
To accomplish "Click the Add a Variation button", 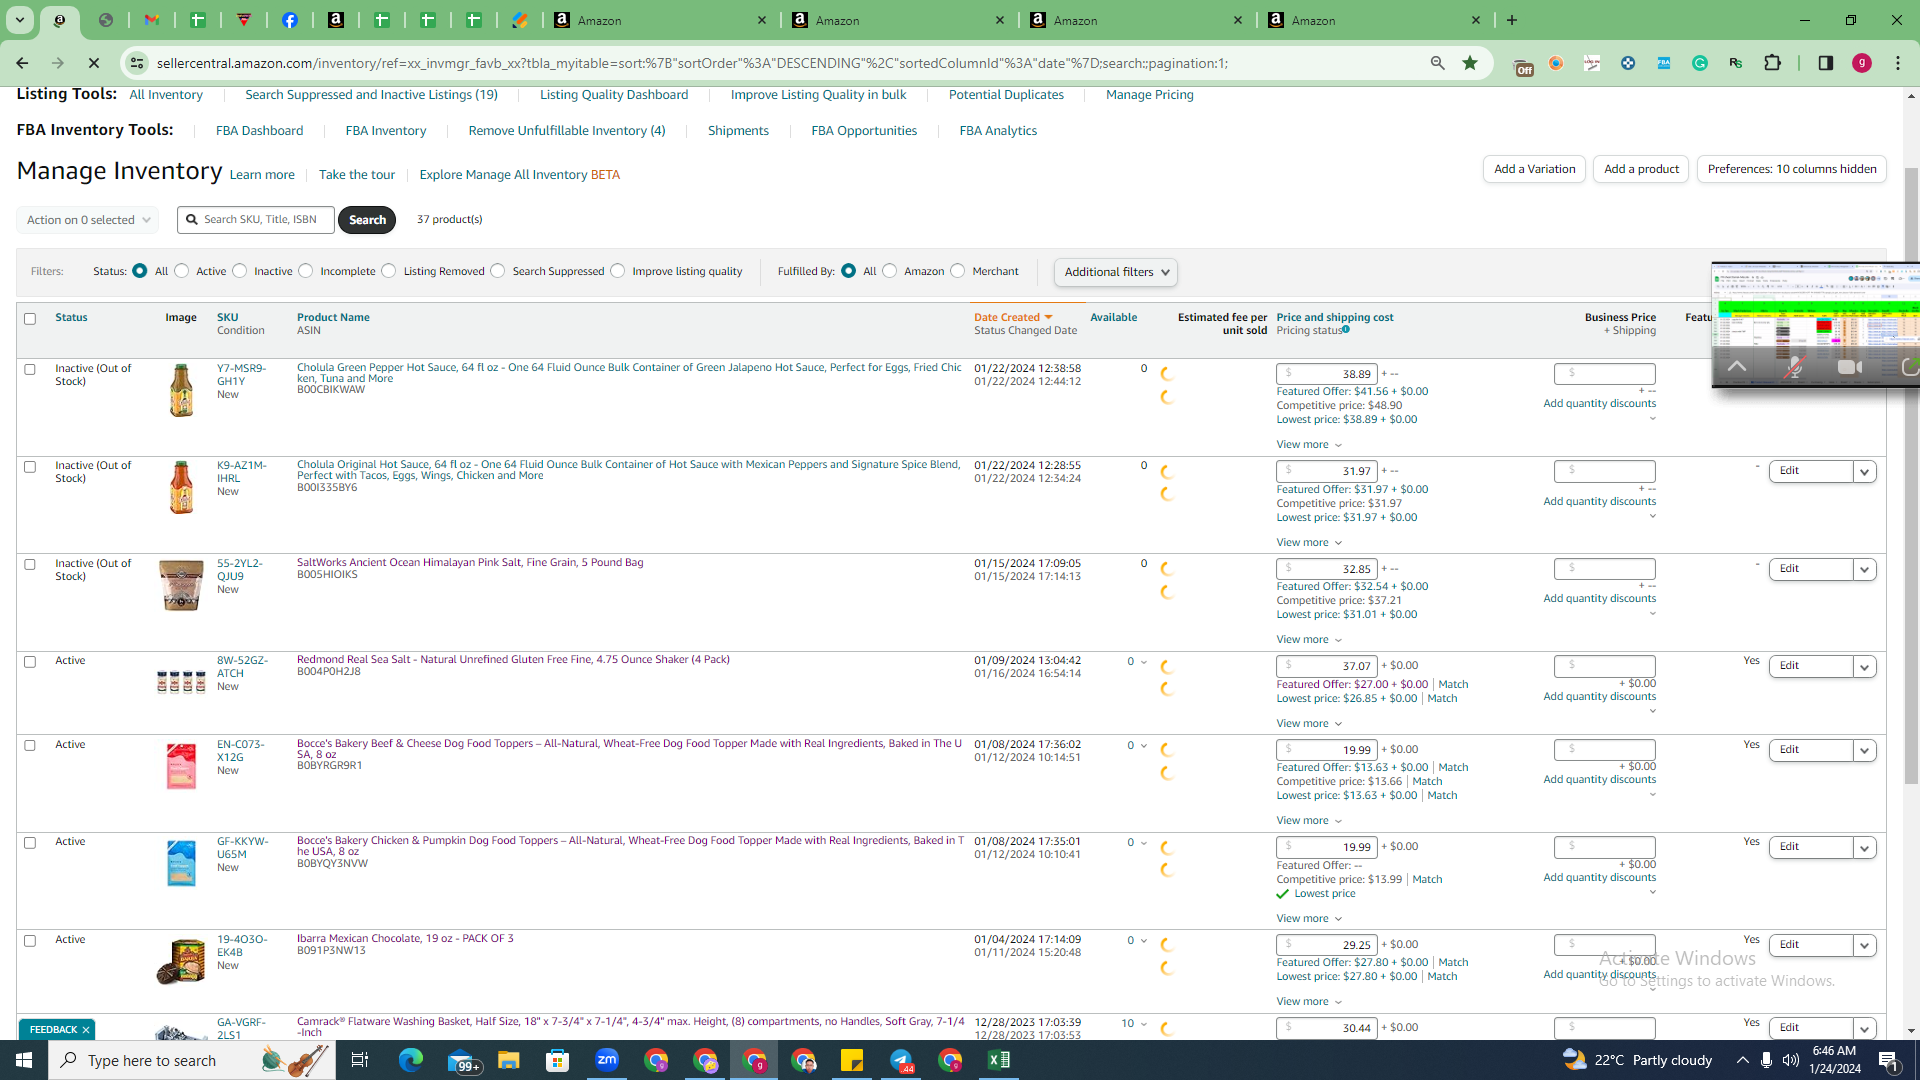I will point(1534,169).
